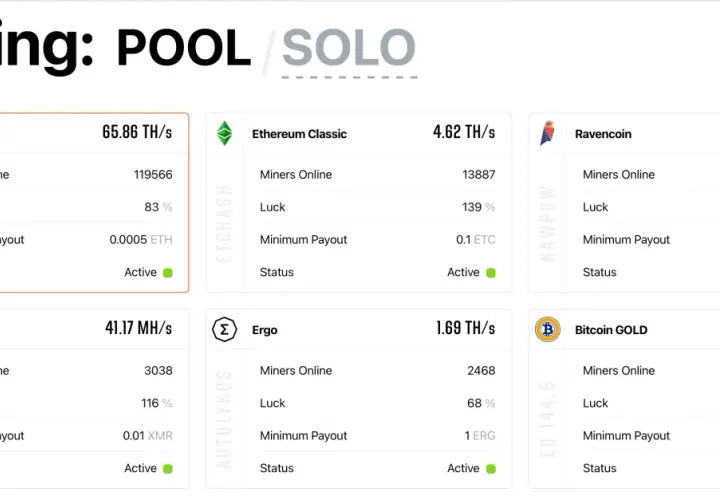Click the 4.62 TH/s hashrate value

point(464,132)
